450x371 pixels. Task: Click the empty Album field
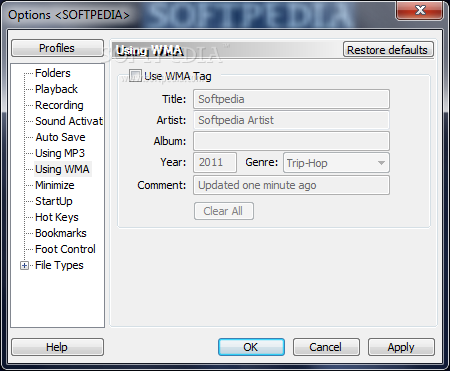[291, 141]
